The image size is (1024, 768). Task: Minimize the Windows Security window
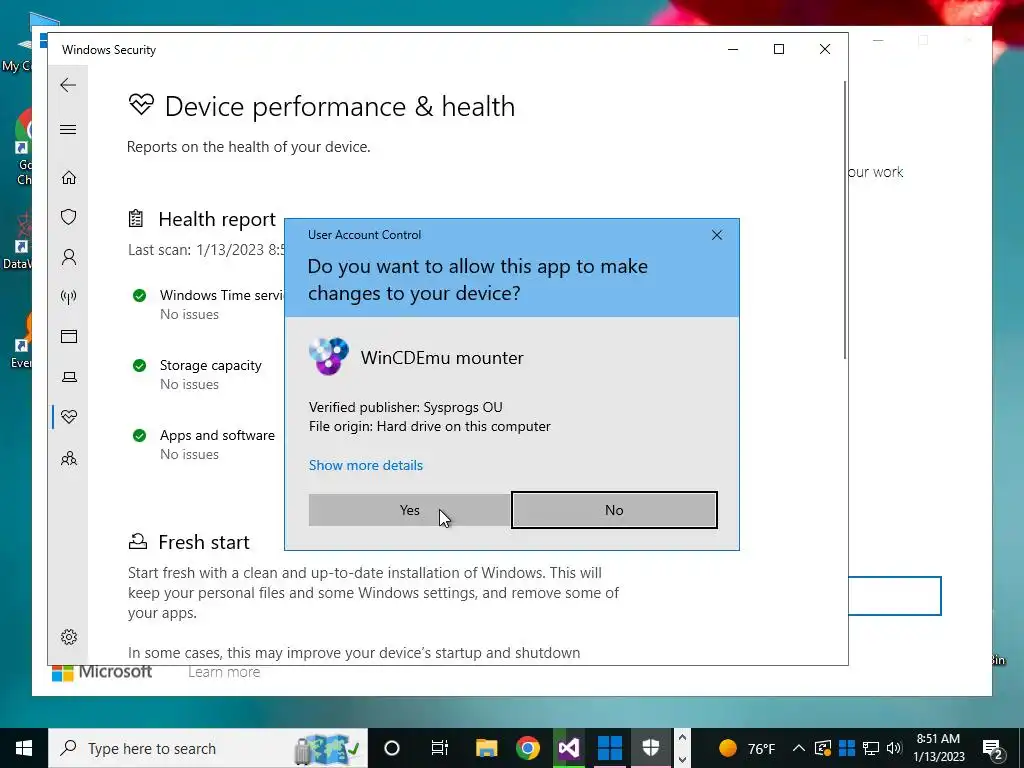coord(733,50)
